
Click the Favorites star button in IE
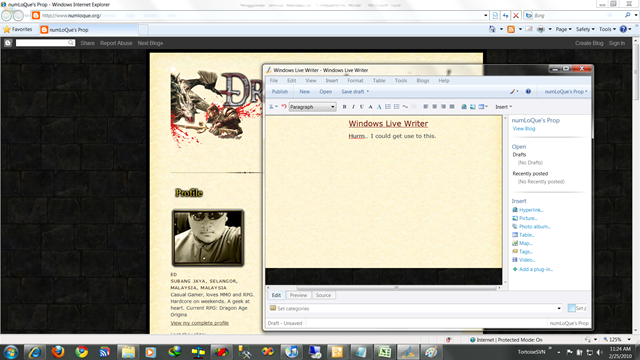coord(18,29)
